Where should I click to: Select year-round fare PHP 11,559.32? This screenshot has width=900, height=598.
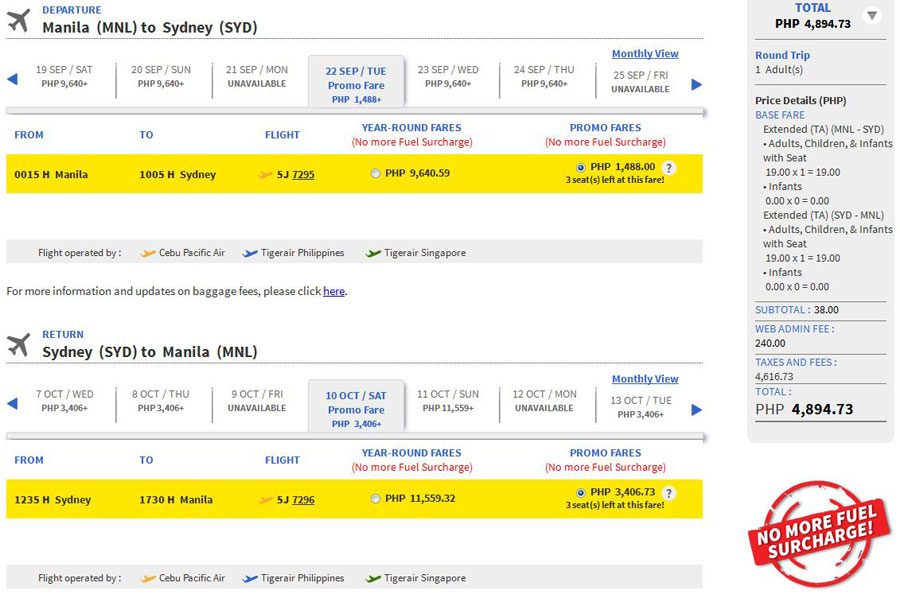[x=375, y=499]
